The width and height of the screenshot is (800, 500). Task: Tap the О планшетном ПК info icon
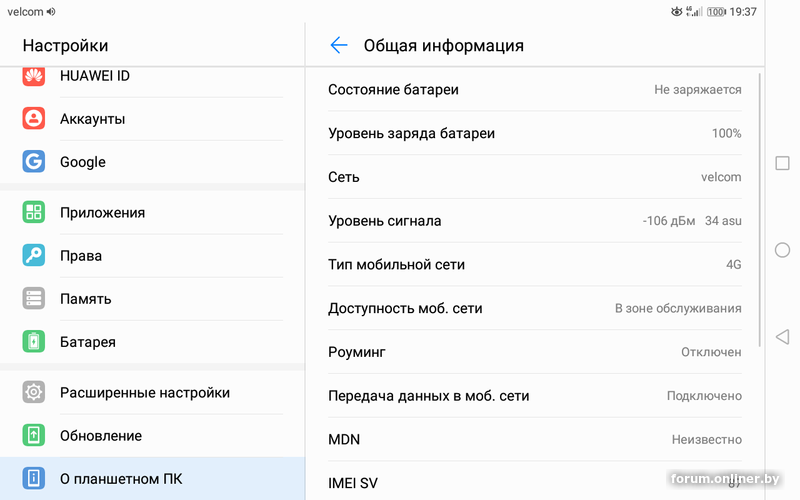click(x=34, y=478)
